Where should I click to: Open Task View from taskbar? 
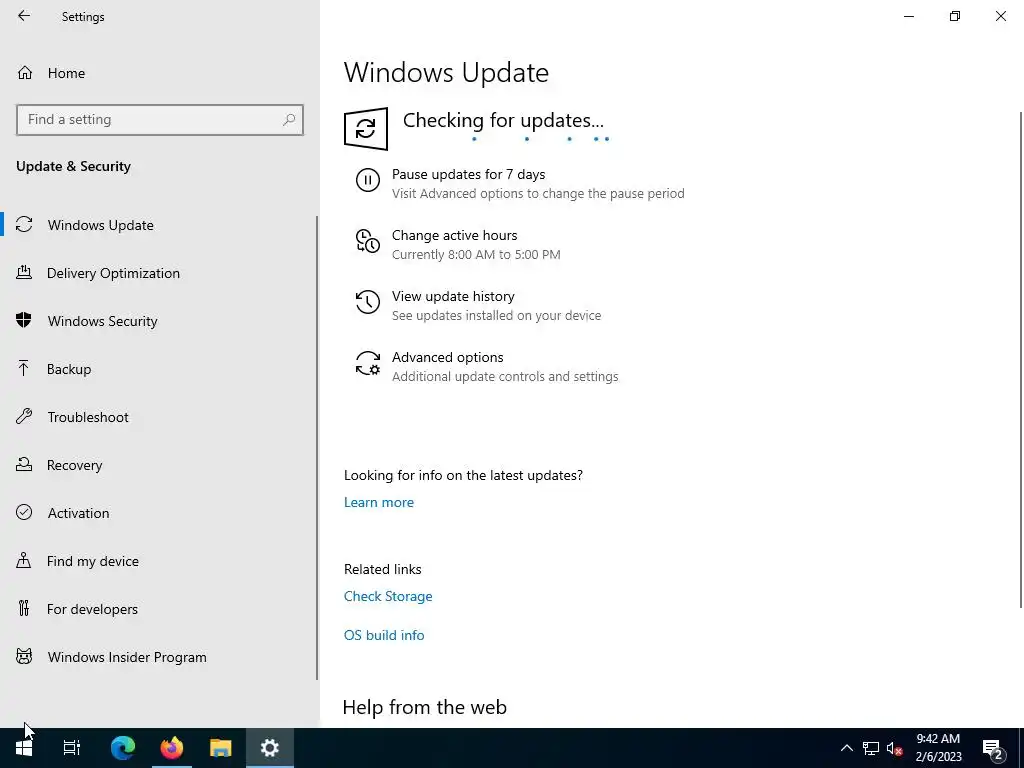click(x=71, y=748)
